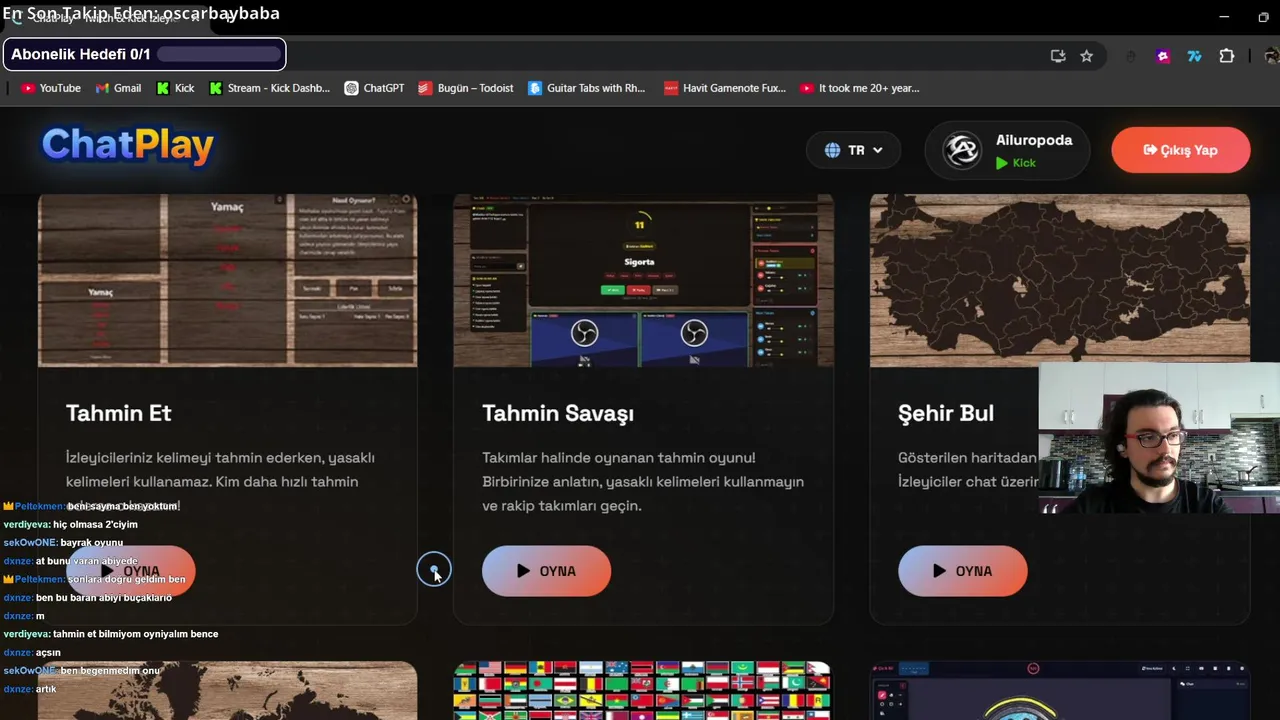Viewport: 1280px width, 720px height.
Task: Open the Guitar Tabs bookmark
Action: [586, 88]
